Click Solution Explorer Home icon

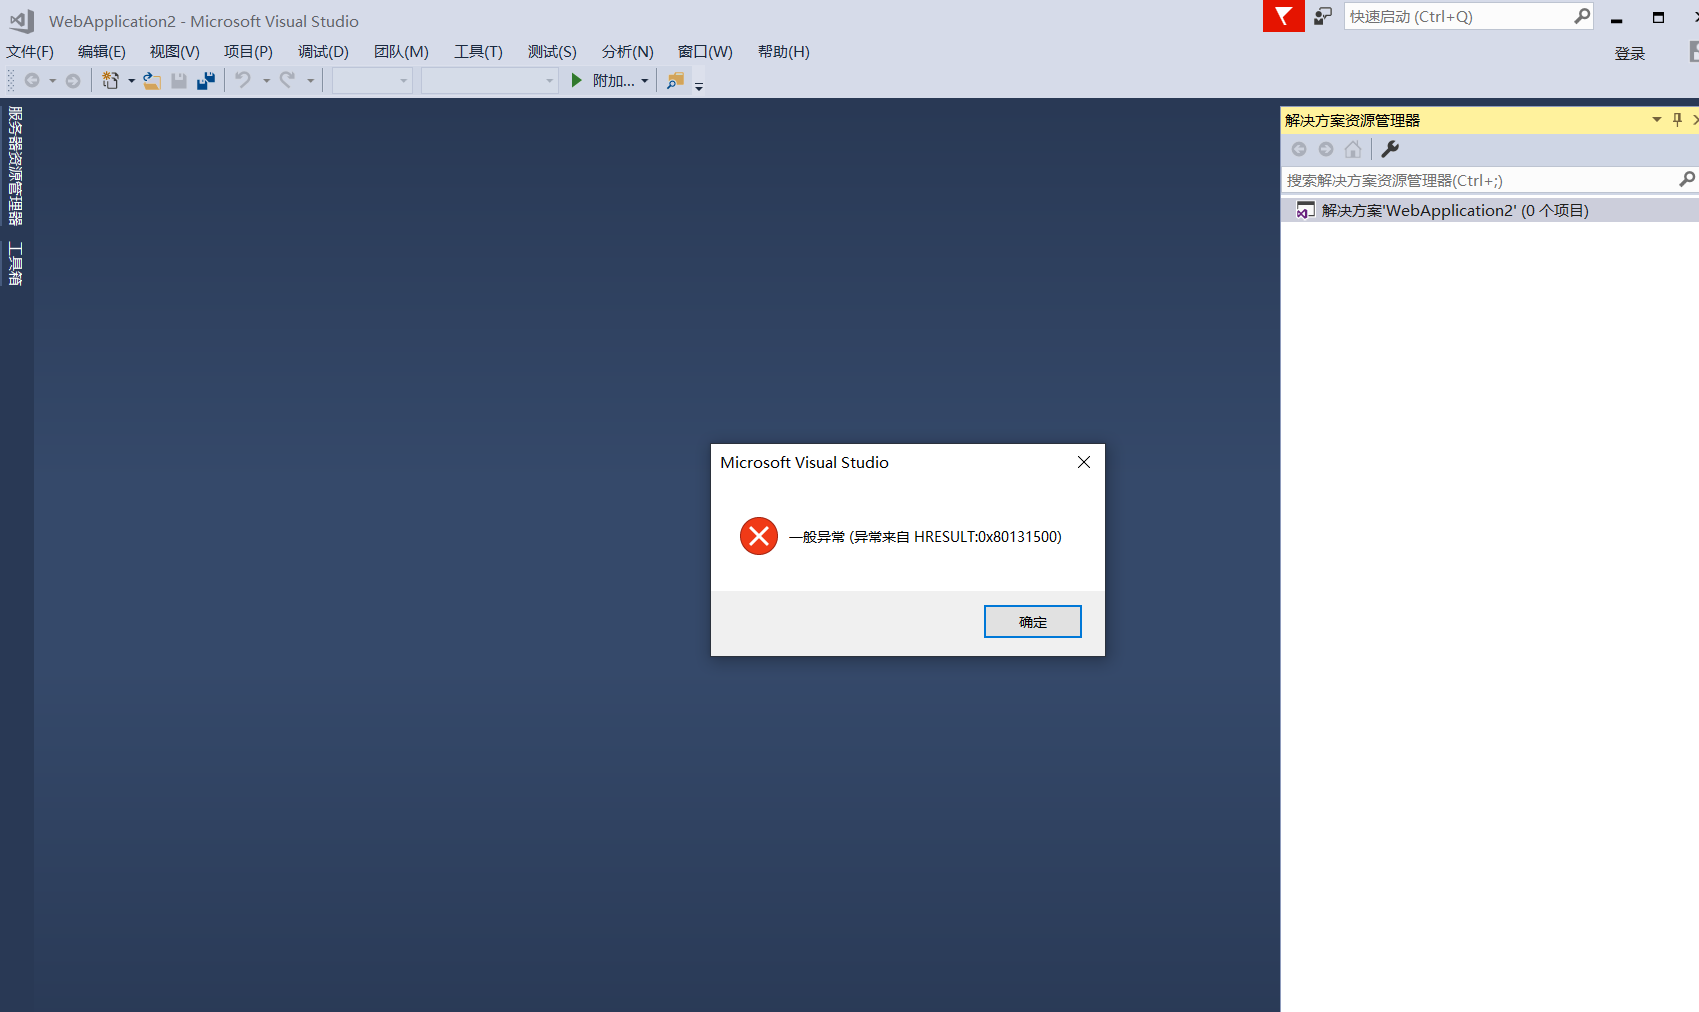click(x=1353, y=149)
